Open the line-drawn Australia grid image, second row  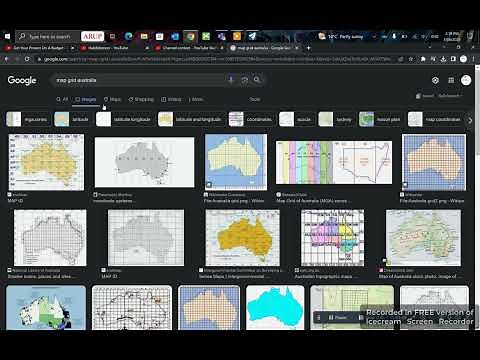click(50, 238)
